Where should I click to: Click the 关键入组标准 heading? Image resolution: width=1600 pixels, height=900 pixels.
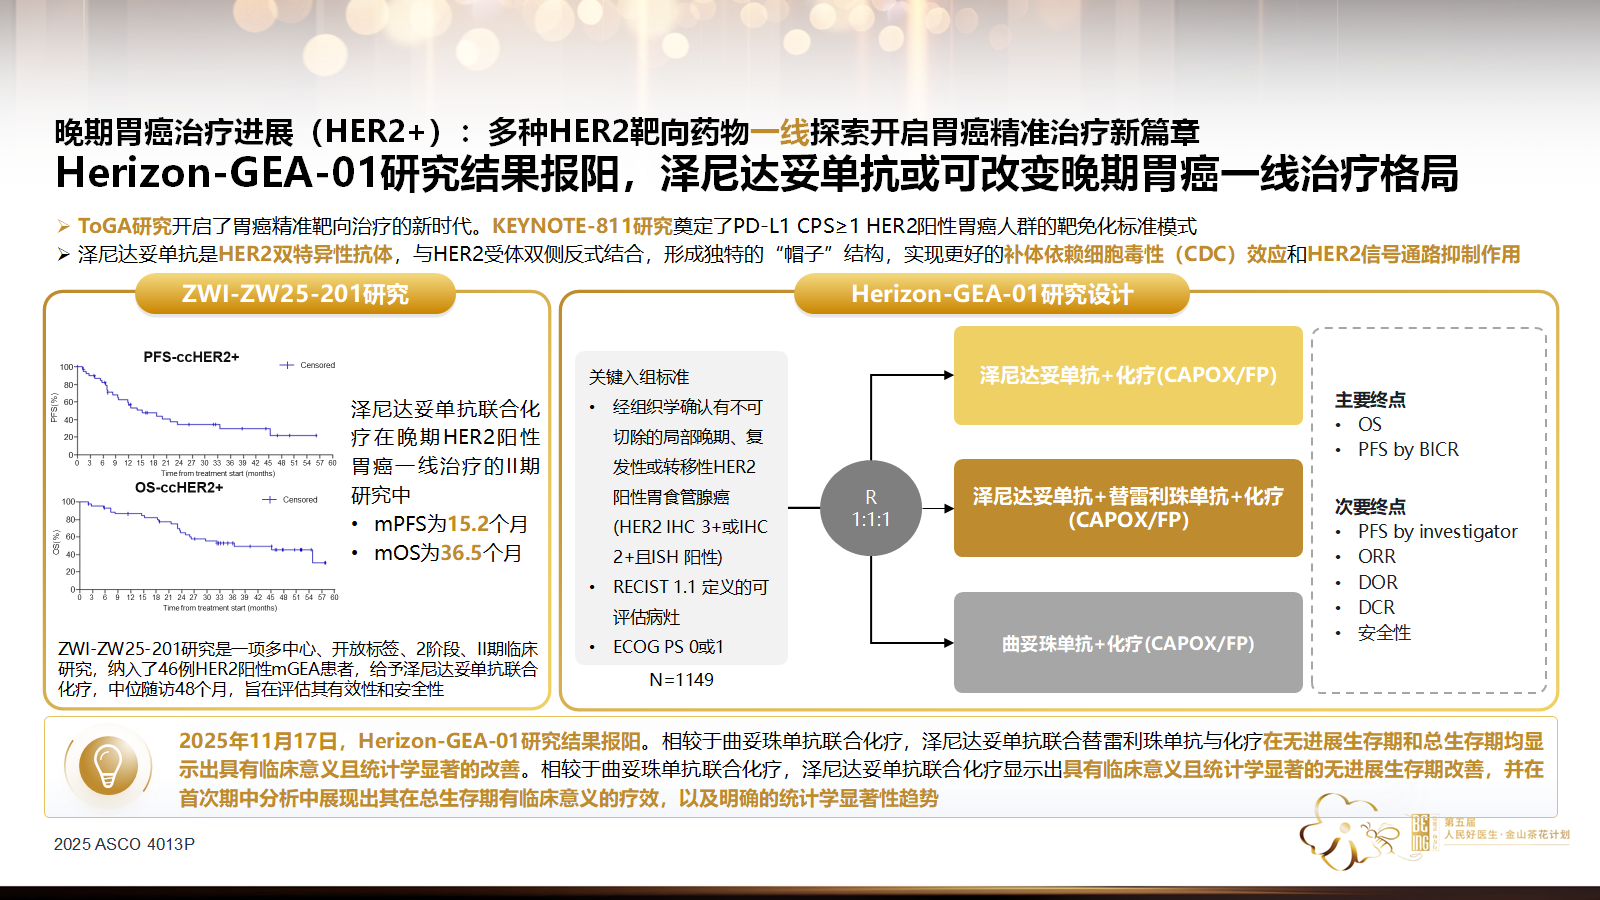point(639,377)
